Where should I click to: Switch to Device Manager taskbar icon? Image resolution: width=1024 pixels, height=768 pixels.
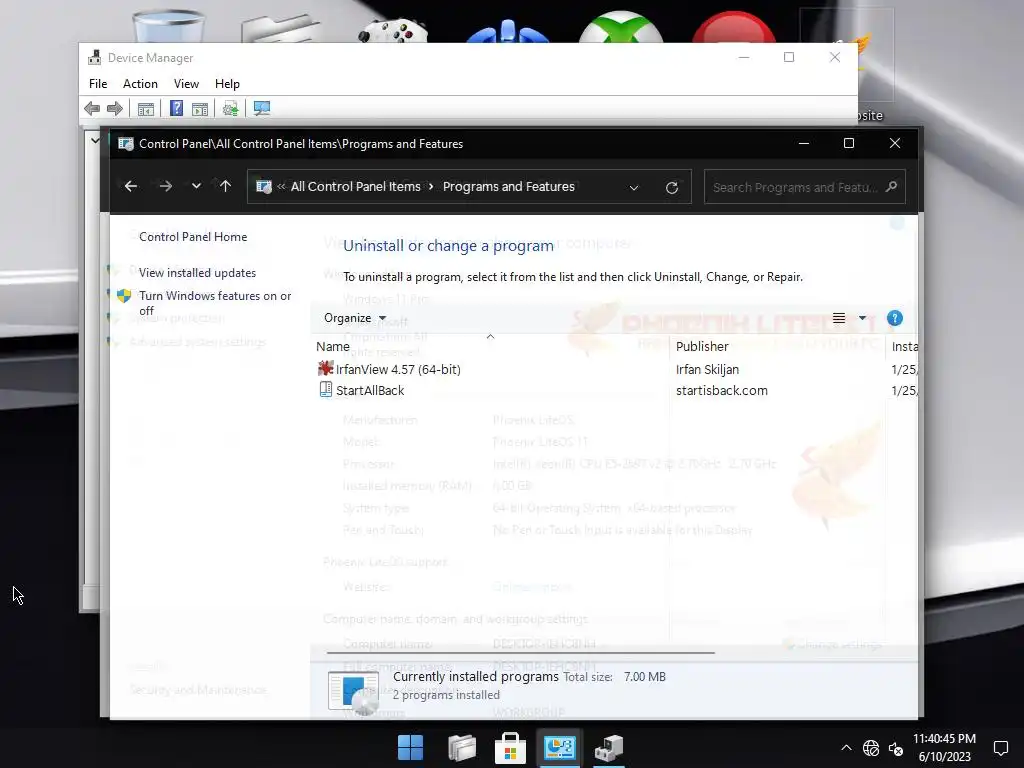[608, 748]
